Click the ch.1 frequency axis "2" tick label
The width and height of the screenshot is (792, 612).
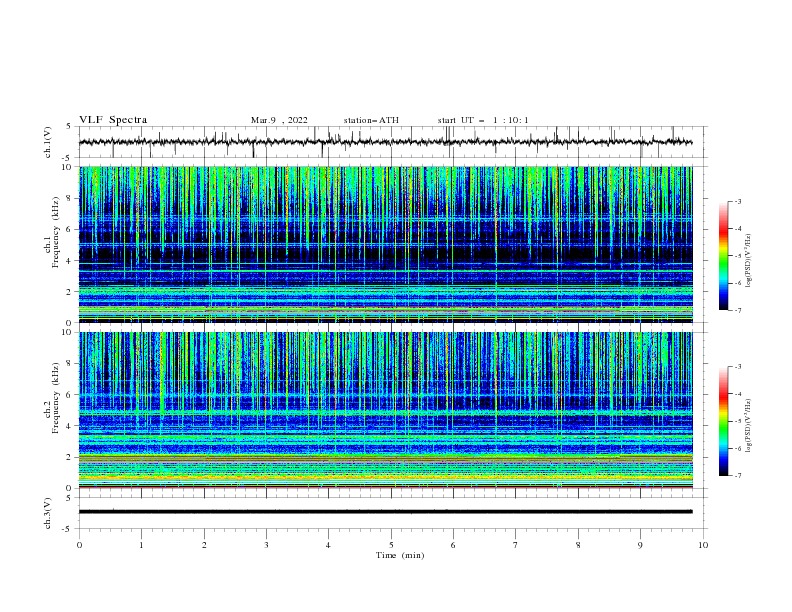71,291
